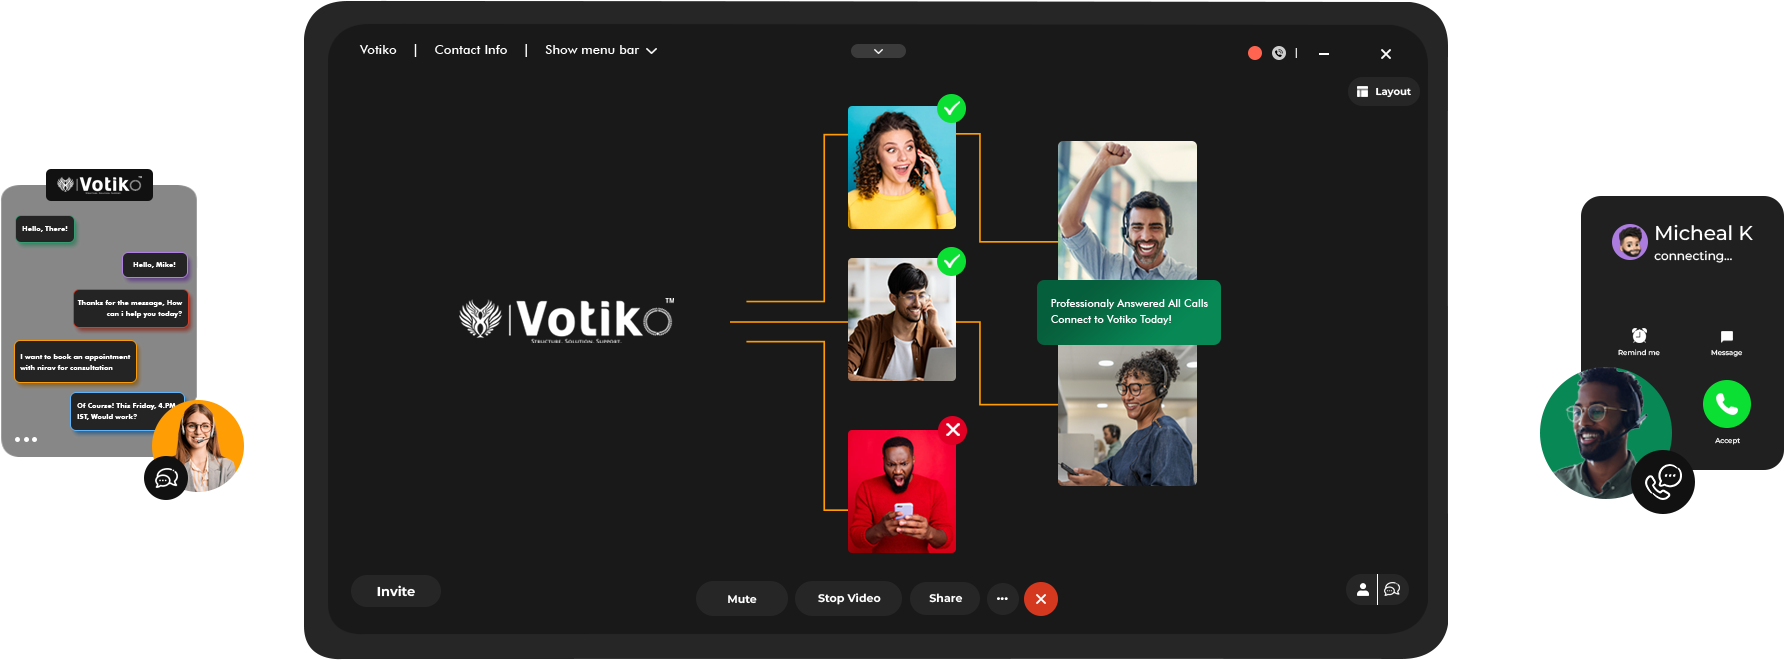This screenshot has width=1784, height=660.
Task: Click the Remind me alarm icon
Action: [1639, 335]
